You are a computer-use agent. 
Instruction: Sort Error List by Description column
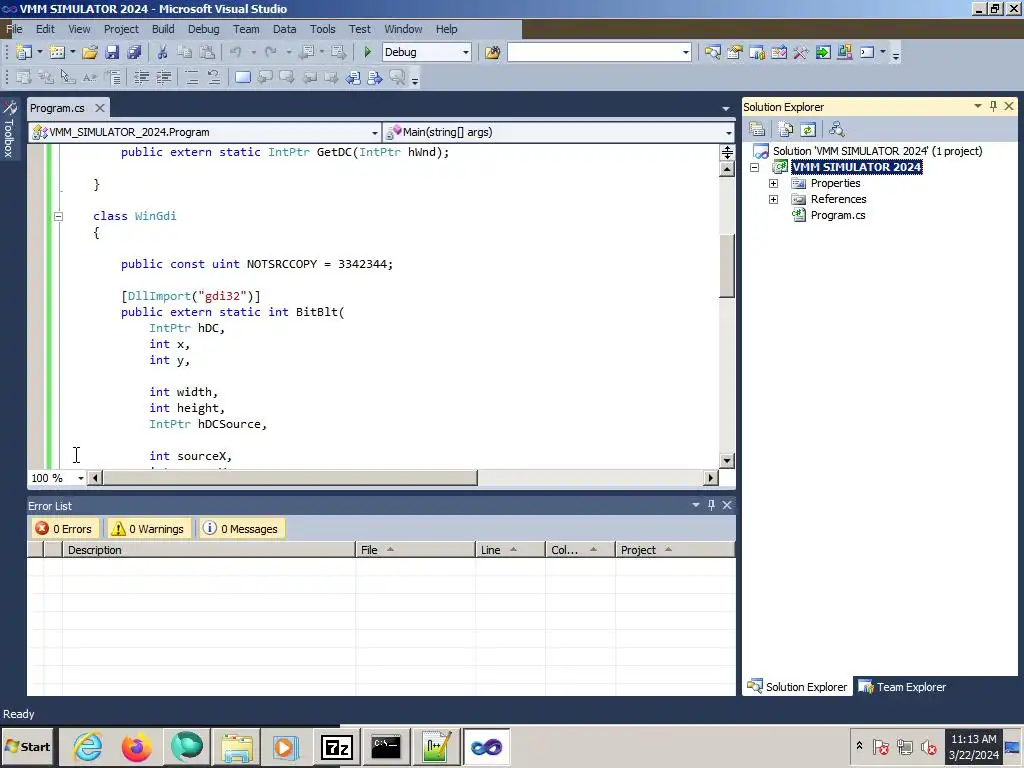pos(209,550)
